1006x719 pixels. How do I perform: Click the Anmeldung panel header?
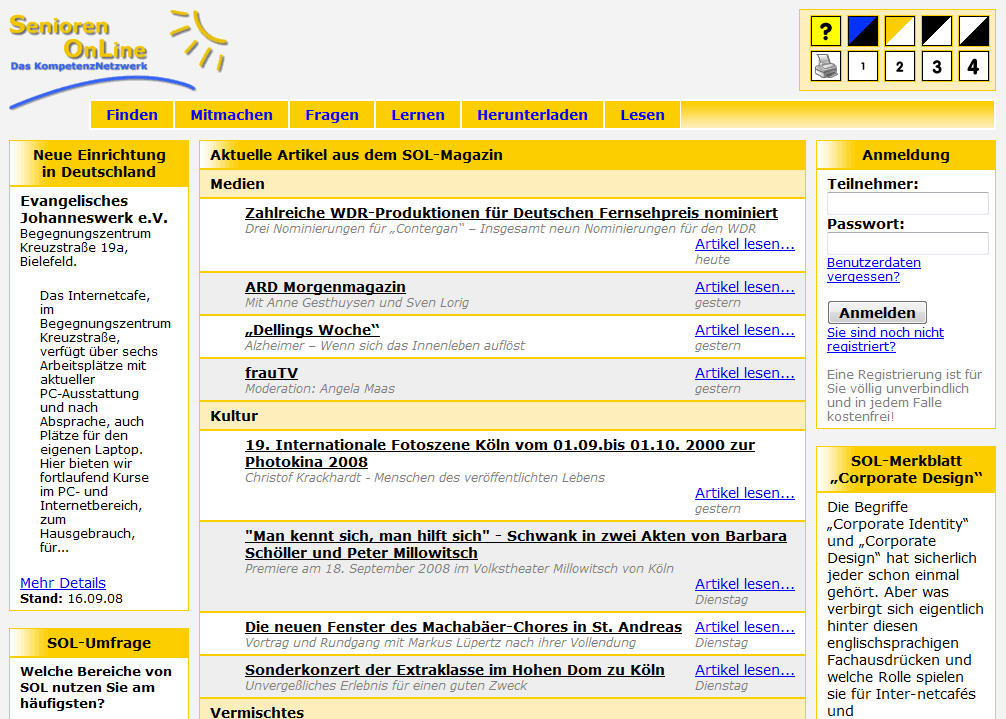[905, 155]
